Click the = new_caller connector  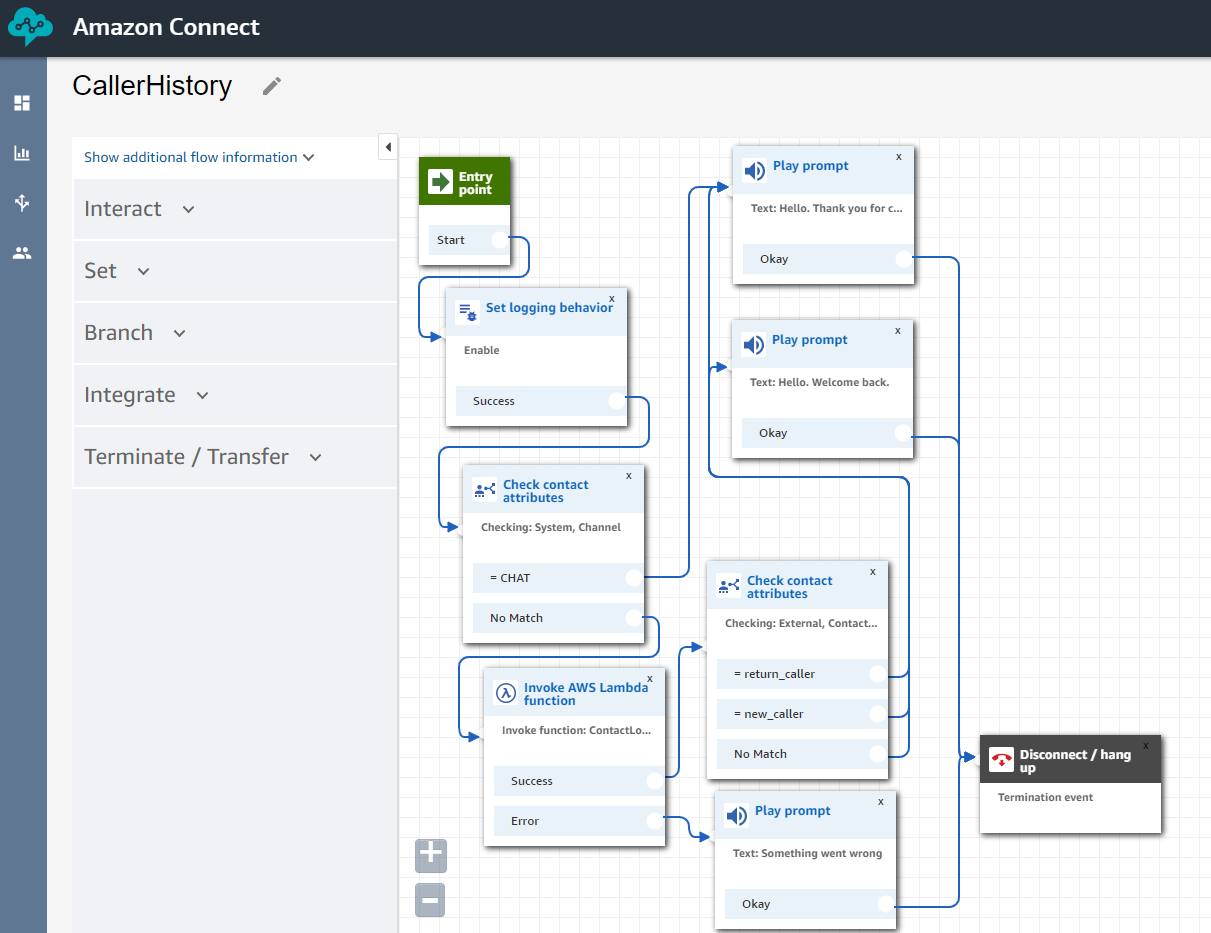878,714
